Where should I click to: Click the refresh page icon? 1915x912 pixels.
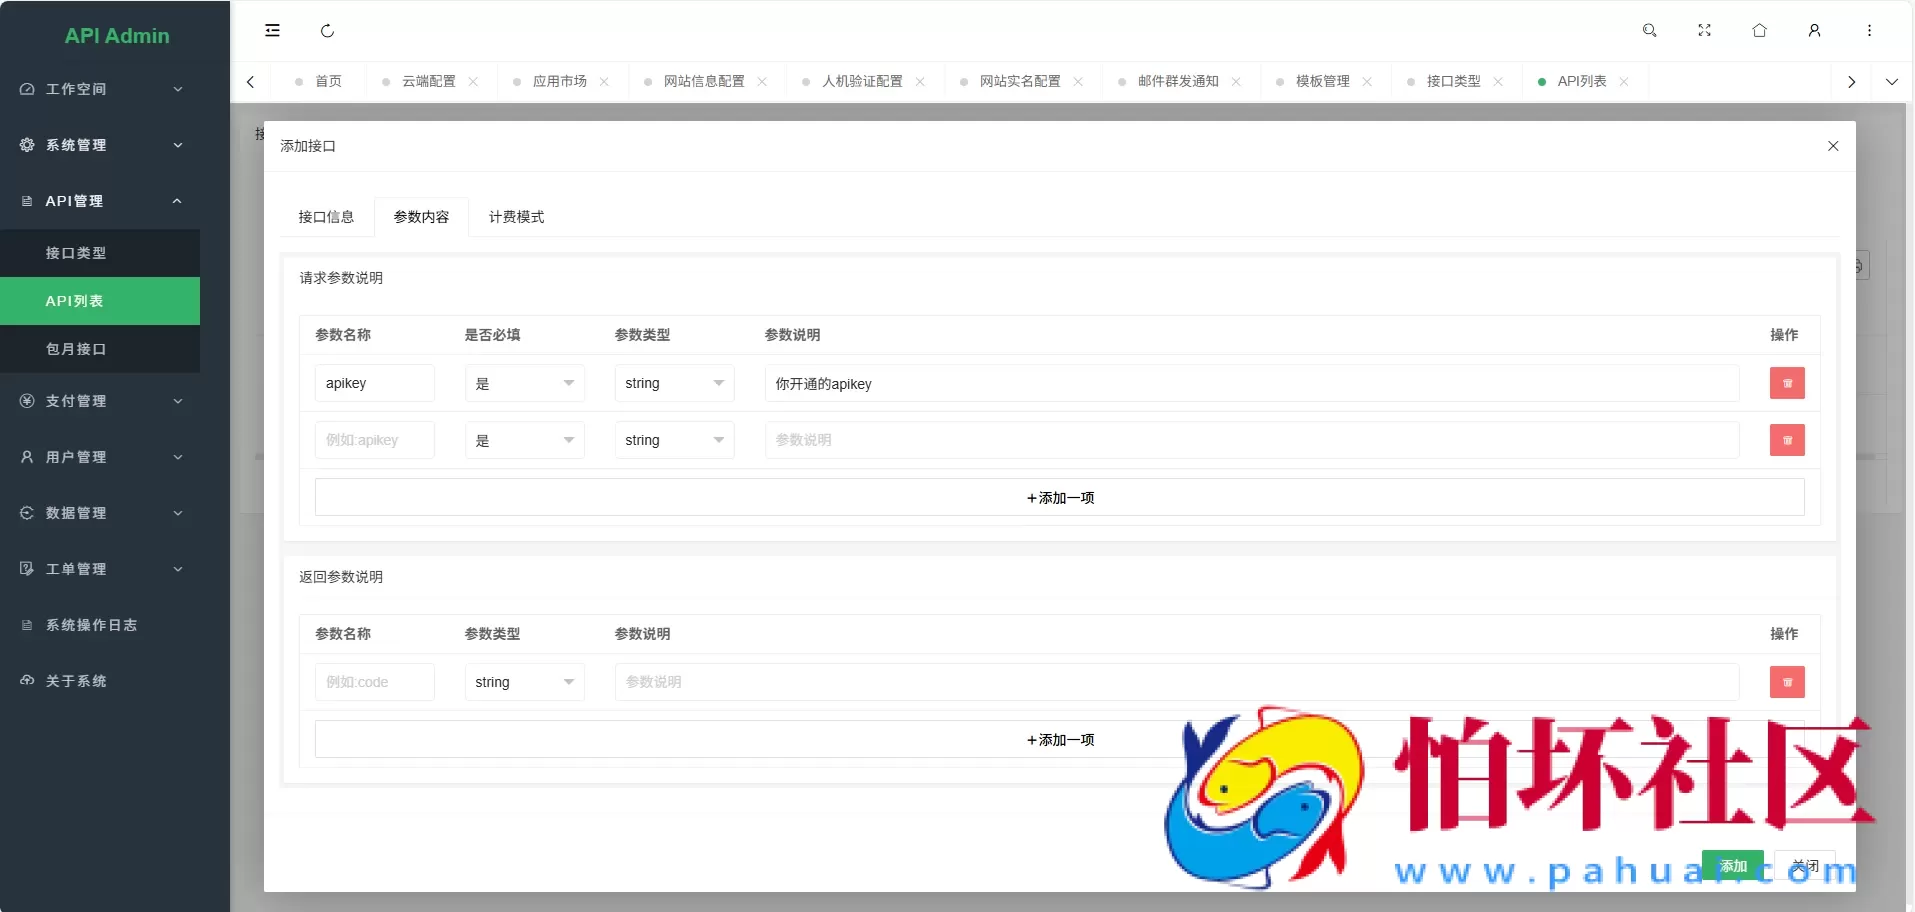coord(327,30)
